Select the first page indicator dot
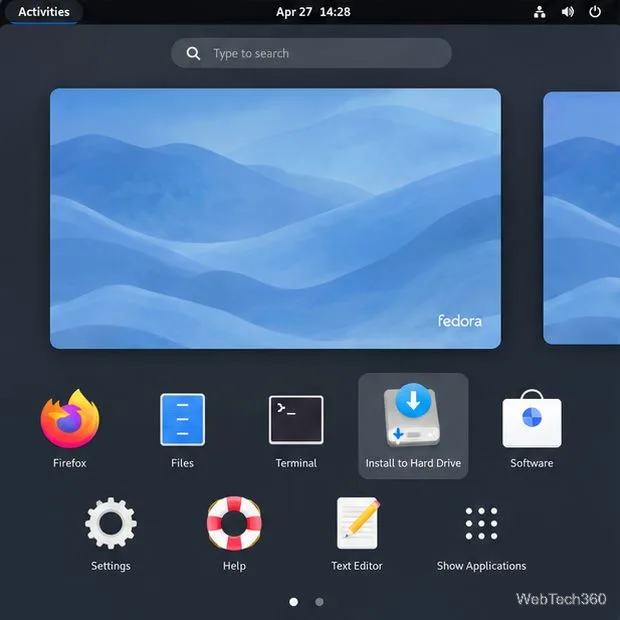This screenshot has height=620, width=620. pos(293,601)
